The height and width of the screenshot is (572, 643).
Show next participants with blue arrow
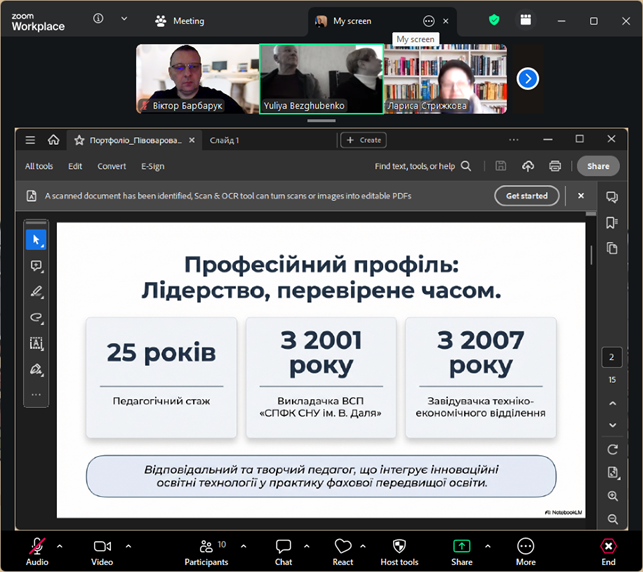coord(528,78)
